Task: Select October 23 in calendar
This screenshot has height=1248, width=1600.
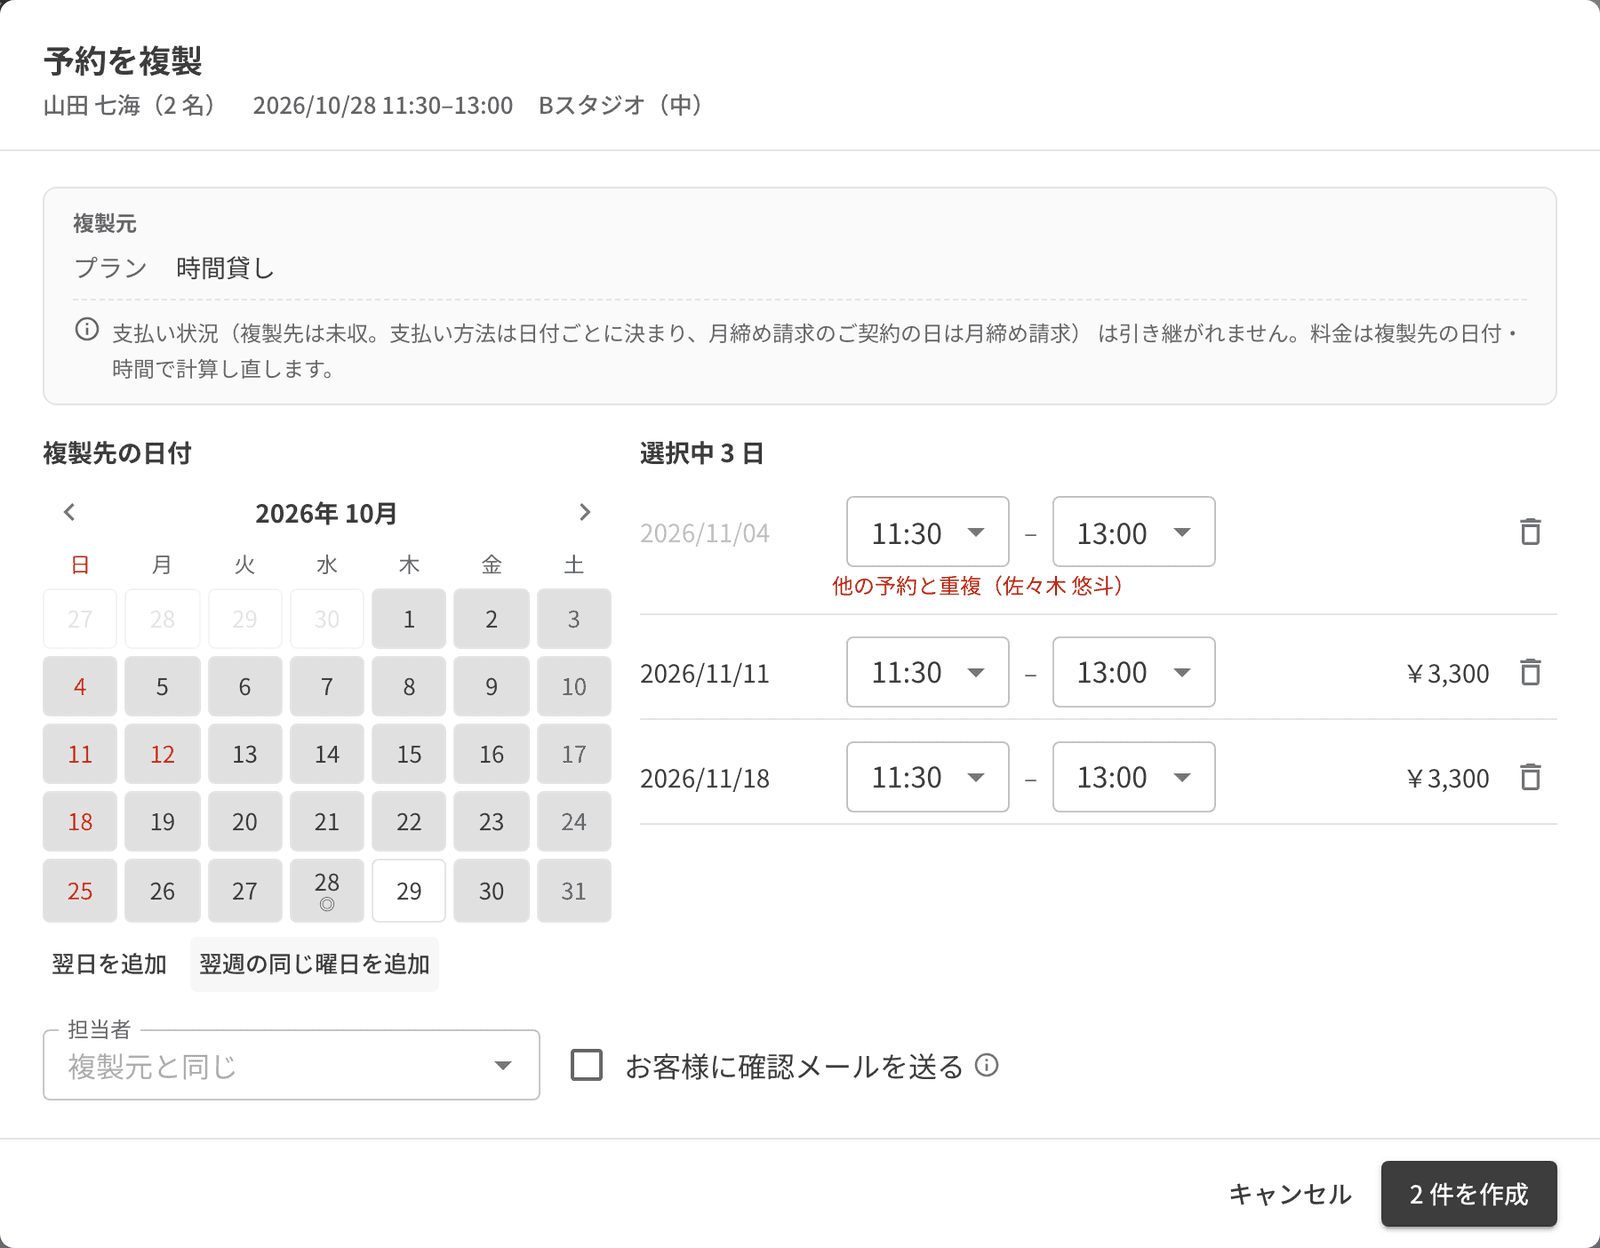Action: [491, 822]
